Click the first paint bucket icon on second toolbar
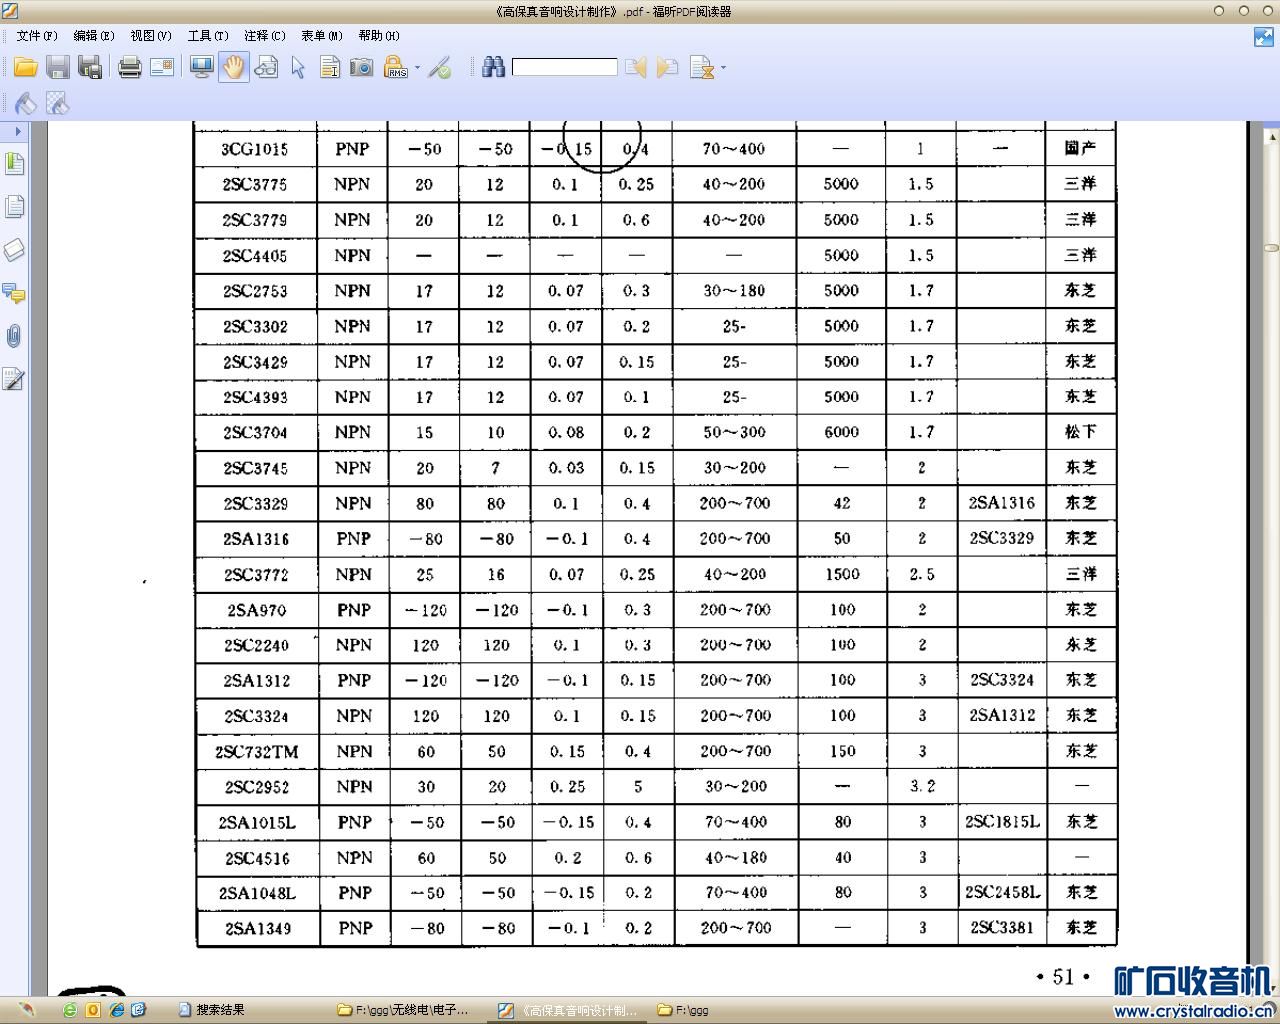The width and height of the screenshot is (1280, 1024). coord(26,103)
